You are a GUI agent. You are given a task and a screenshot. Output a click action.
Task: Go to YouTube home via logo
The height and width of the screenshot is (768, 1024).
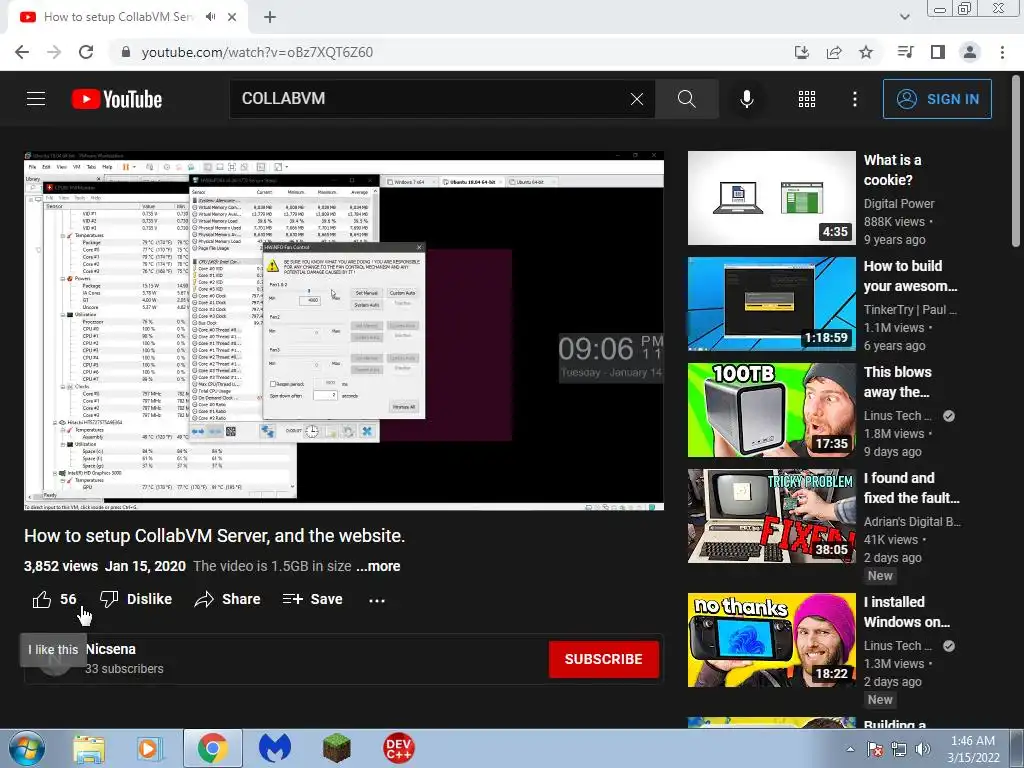click(117, 99)
